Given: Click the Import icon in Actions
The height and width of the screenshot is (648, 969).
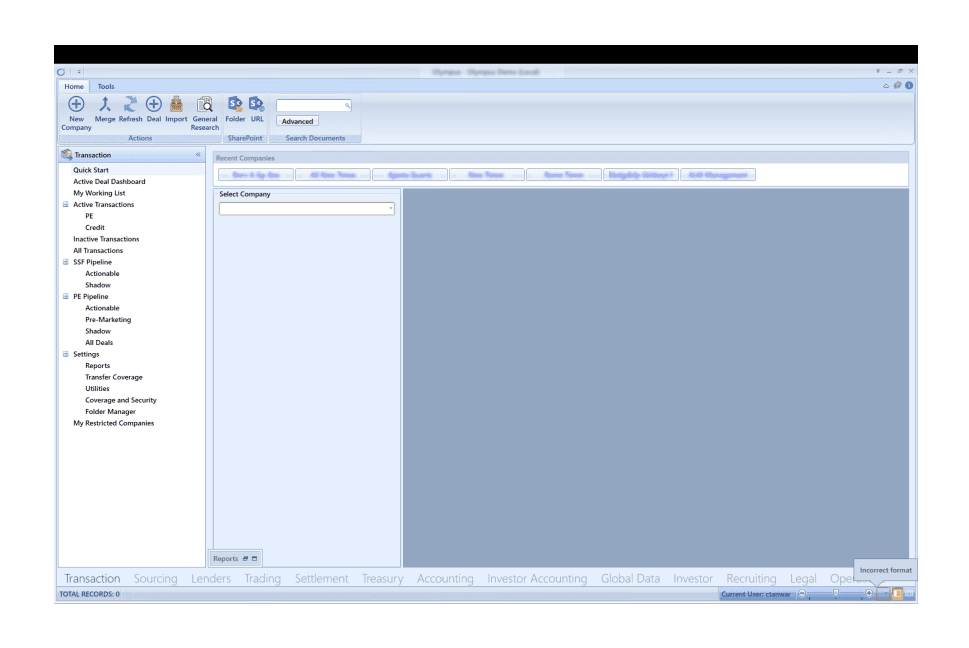Looking at the screenshot, I should click(x=176, y=104).
